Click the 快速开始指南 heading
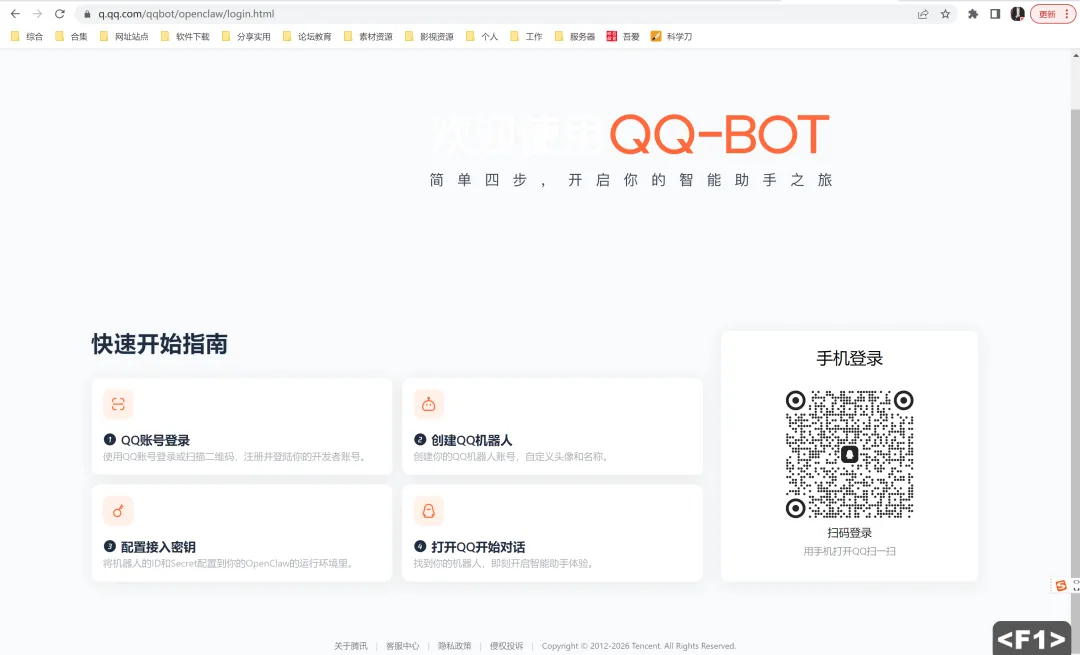This screenshot has width=1080, height=655. (160, 344)
